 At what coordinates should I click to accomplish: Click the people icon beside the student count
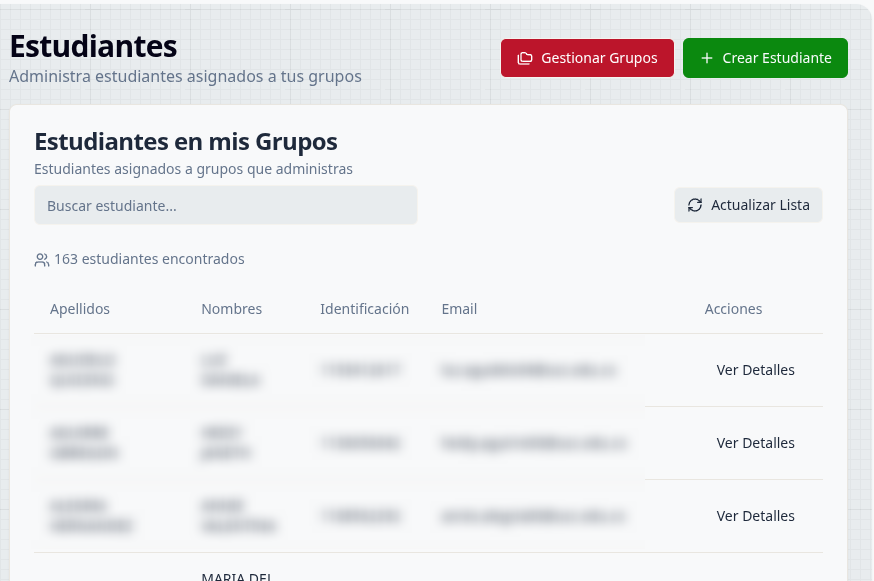[42, 260]
